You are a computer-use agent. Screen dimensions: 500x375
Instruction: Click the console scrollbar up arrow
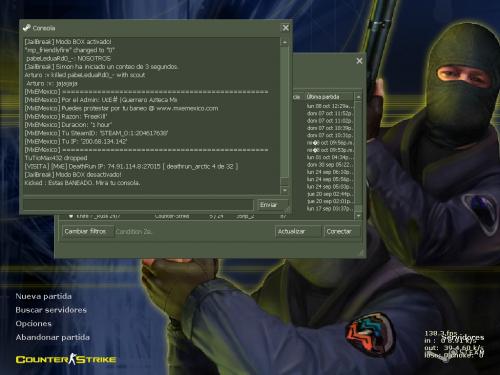coord(285,42)
